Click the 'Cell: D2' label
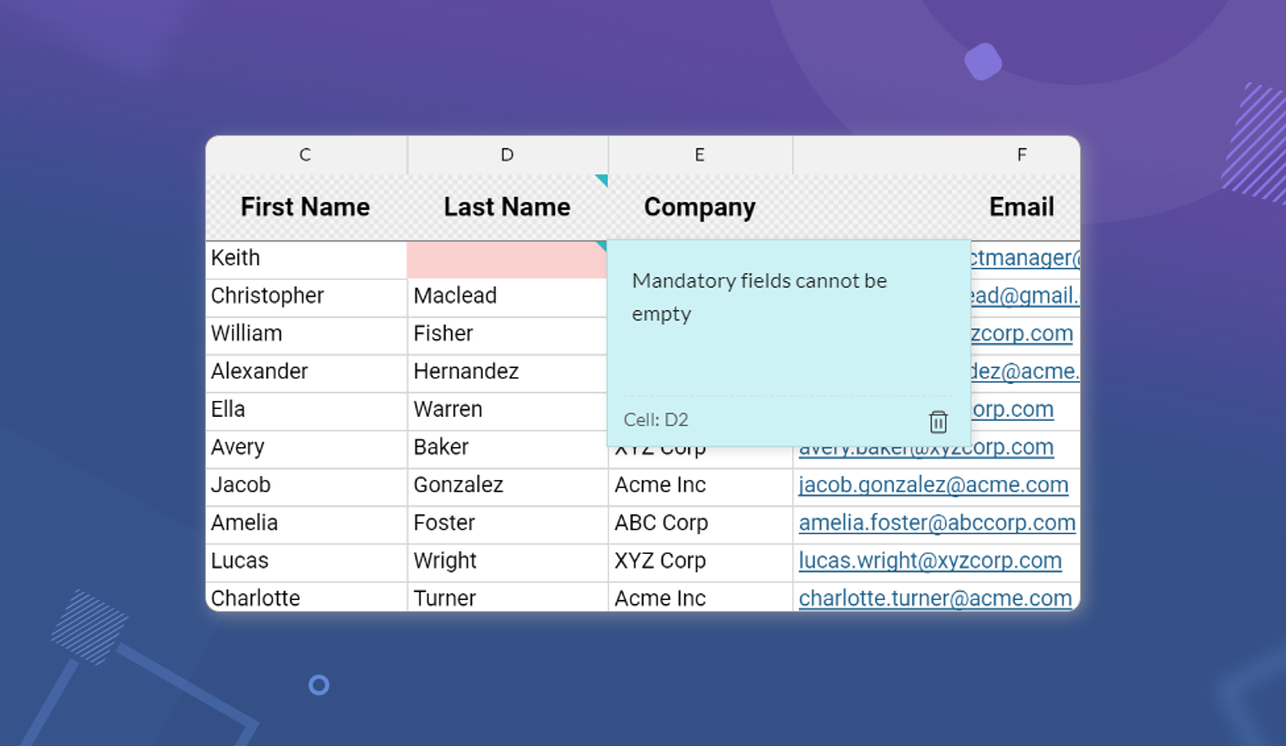This screenshot has width=1286, height=746. click(x=656, y=420)
